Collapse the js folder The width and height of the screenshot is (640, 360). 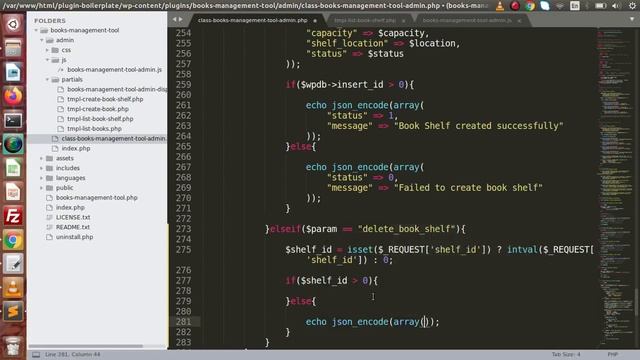click(48, 60)
